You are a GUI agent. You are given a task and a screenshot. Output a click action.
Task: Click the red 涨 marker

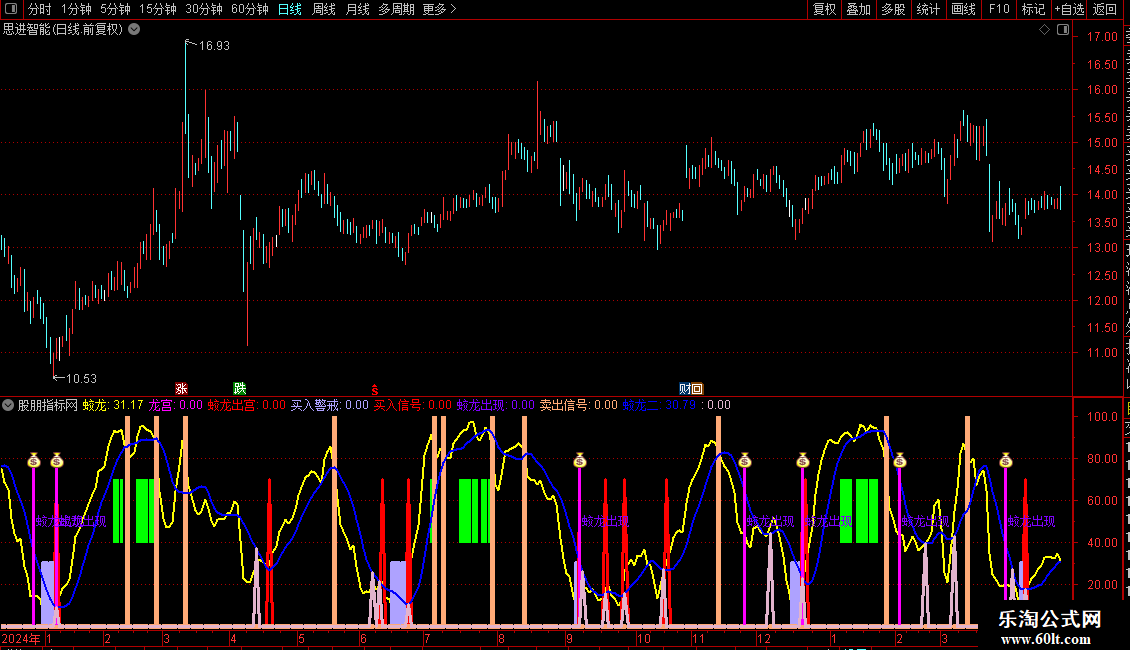pyautogui.click(x=182, y=388)
